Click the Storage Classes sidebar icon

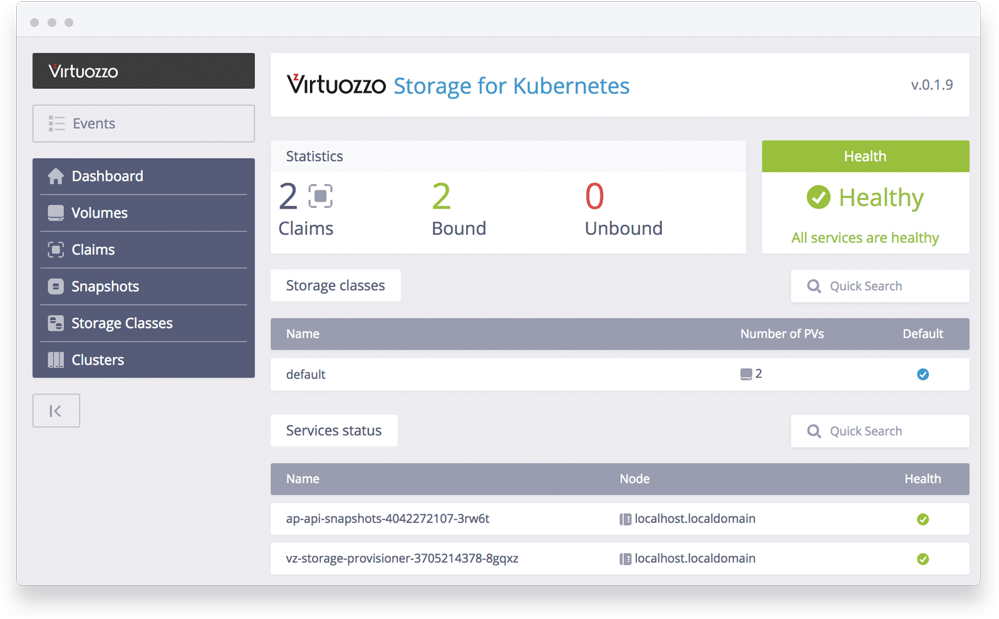point(55,323)
